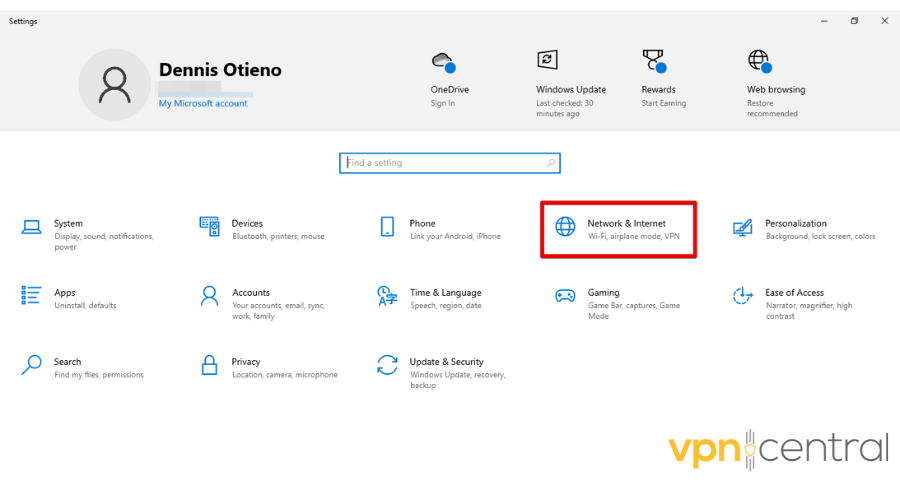Click the Ease of Access icon

(742, 296)
